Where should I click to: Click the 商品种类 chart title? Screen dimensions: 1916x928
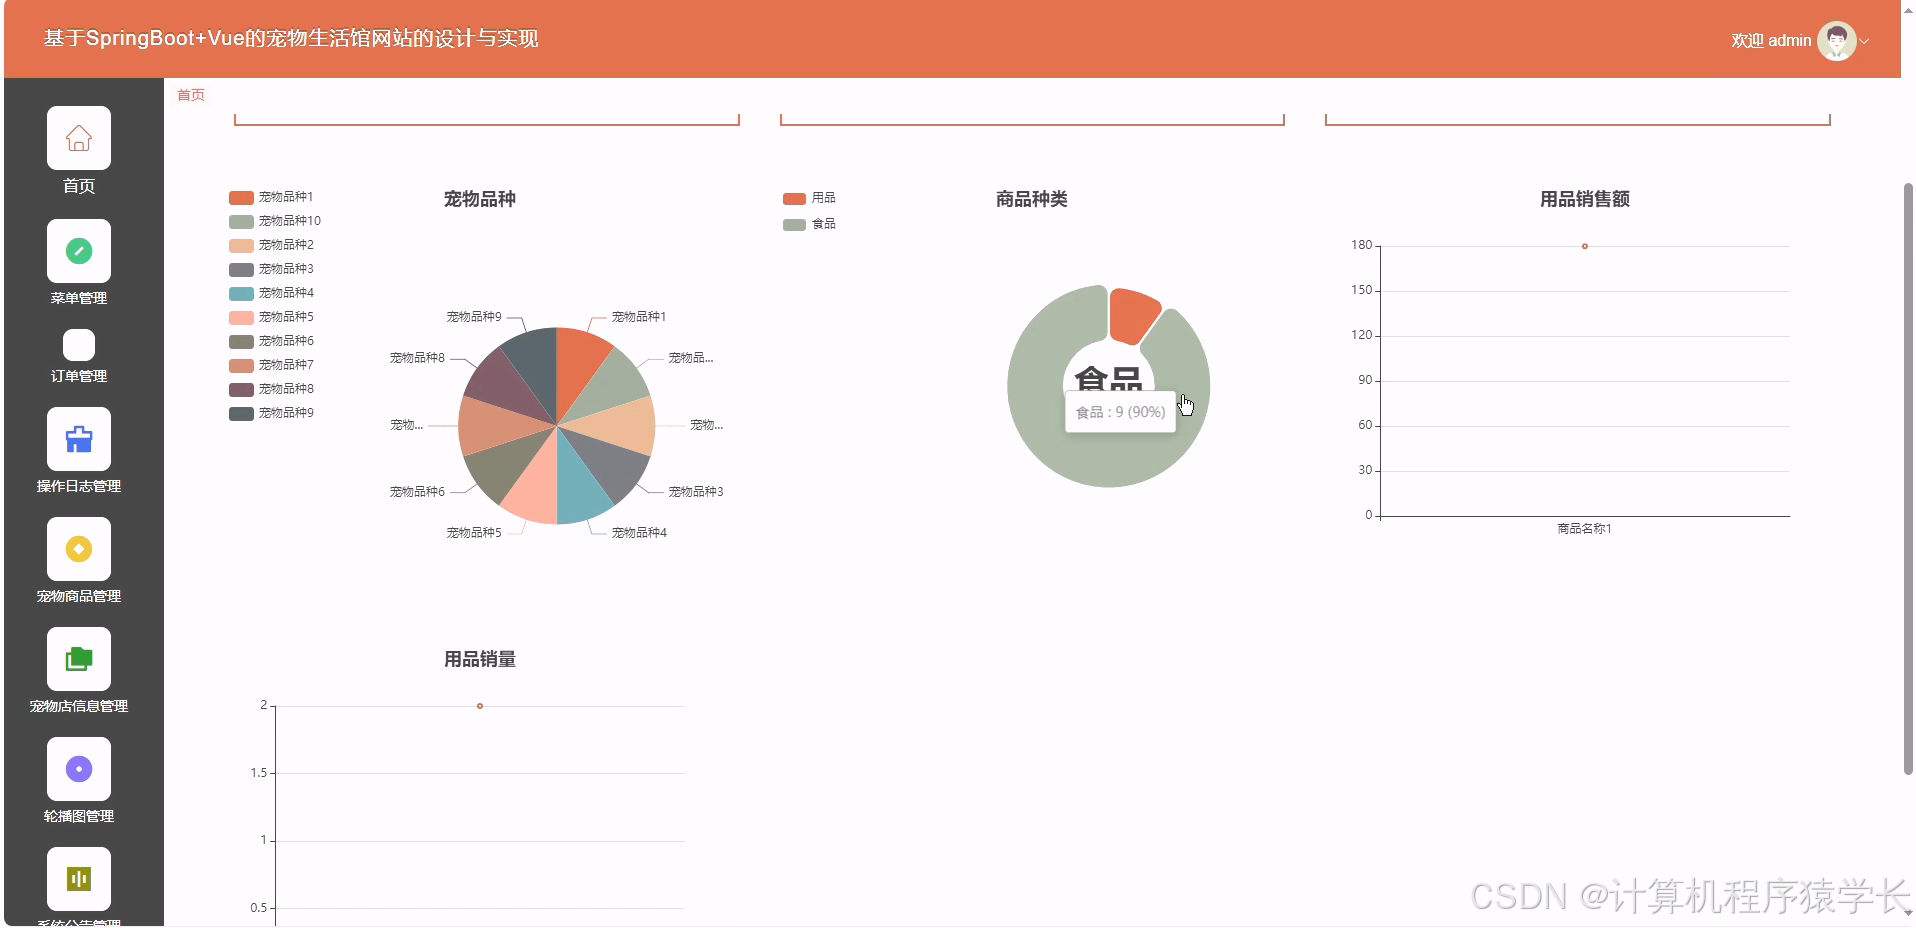[x=1032, y=199]
